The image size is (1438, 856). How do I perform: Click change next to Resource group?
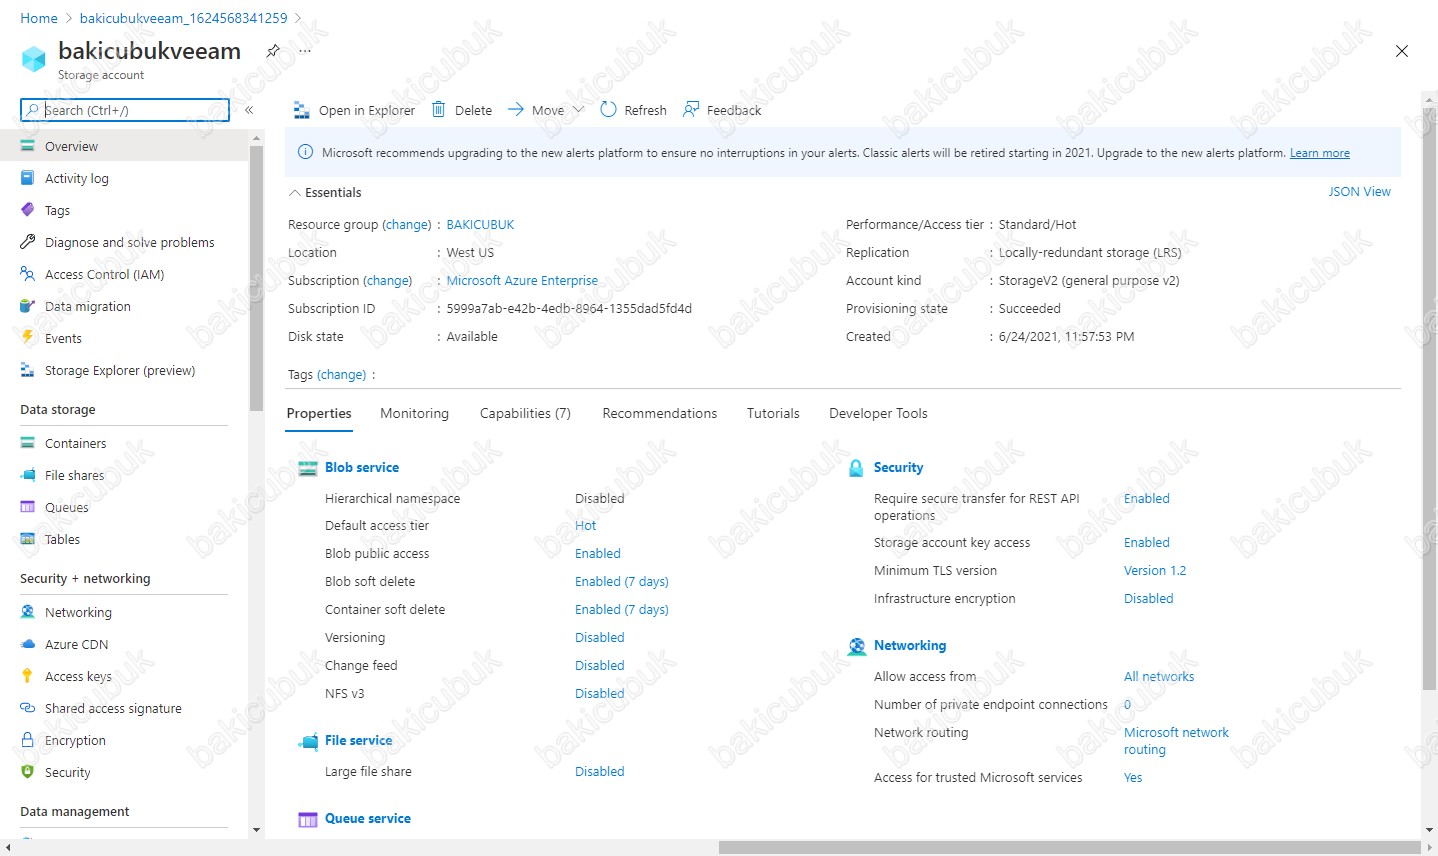[x=407, y=224]
